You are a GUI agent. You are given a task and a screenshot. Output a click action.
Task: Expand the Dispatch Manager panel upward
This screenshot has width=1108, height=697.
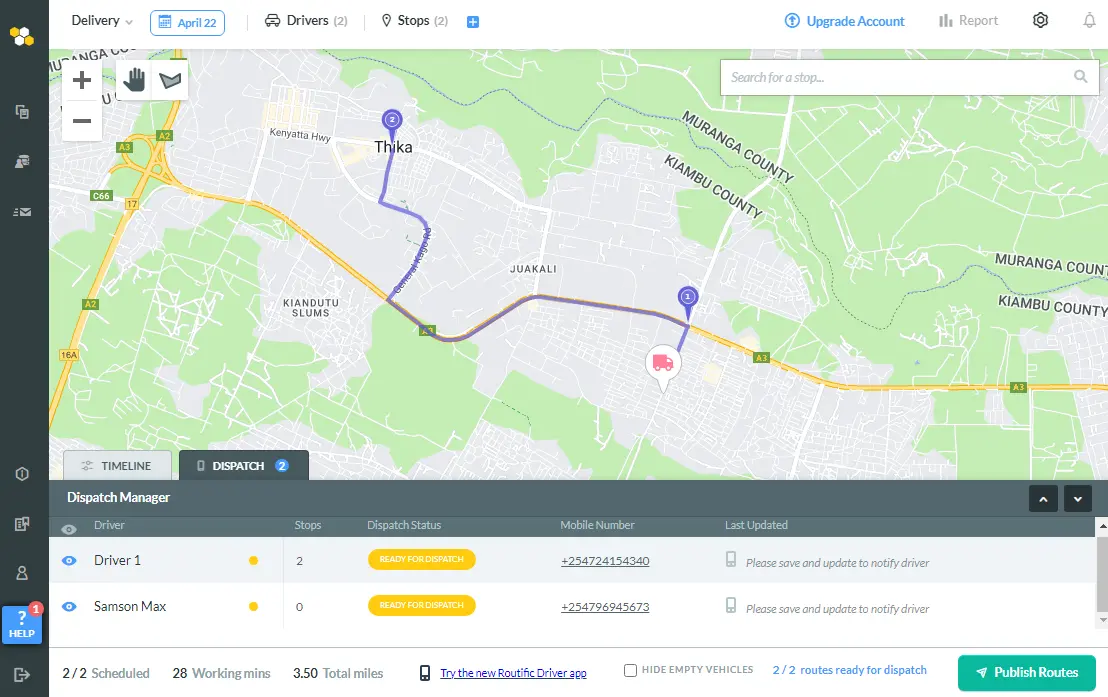point(1043,498)
